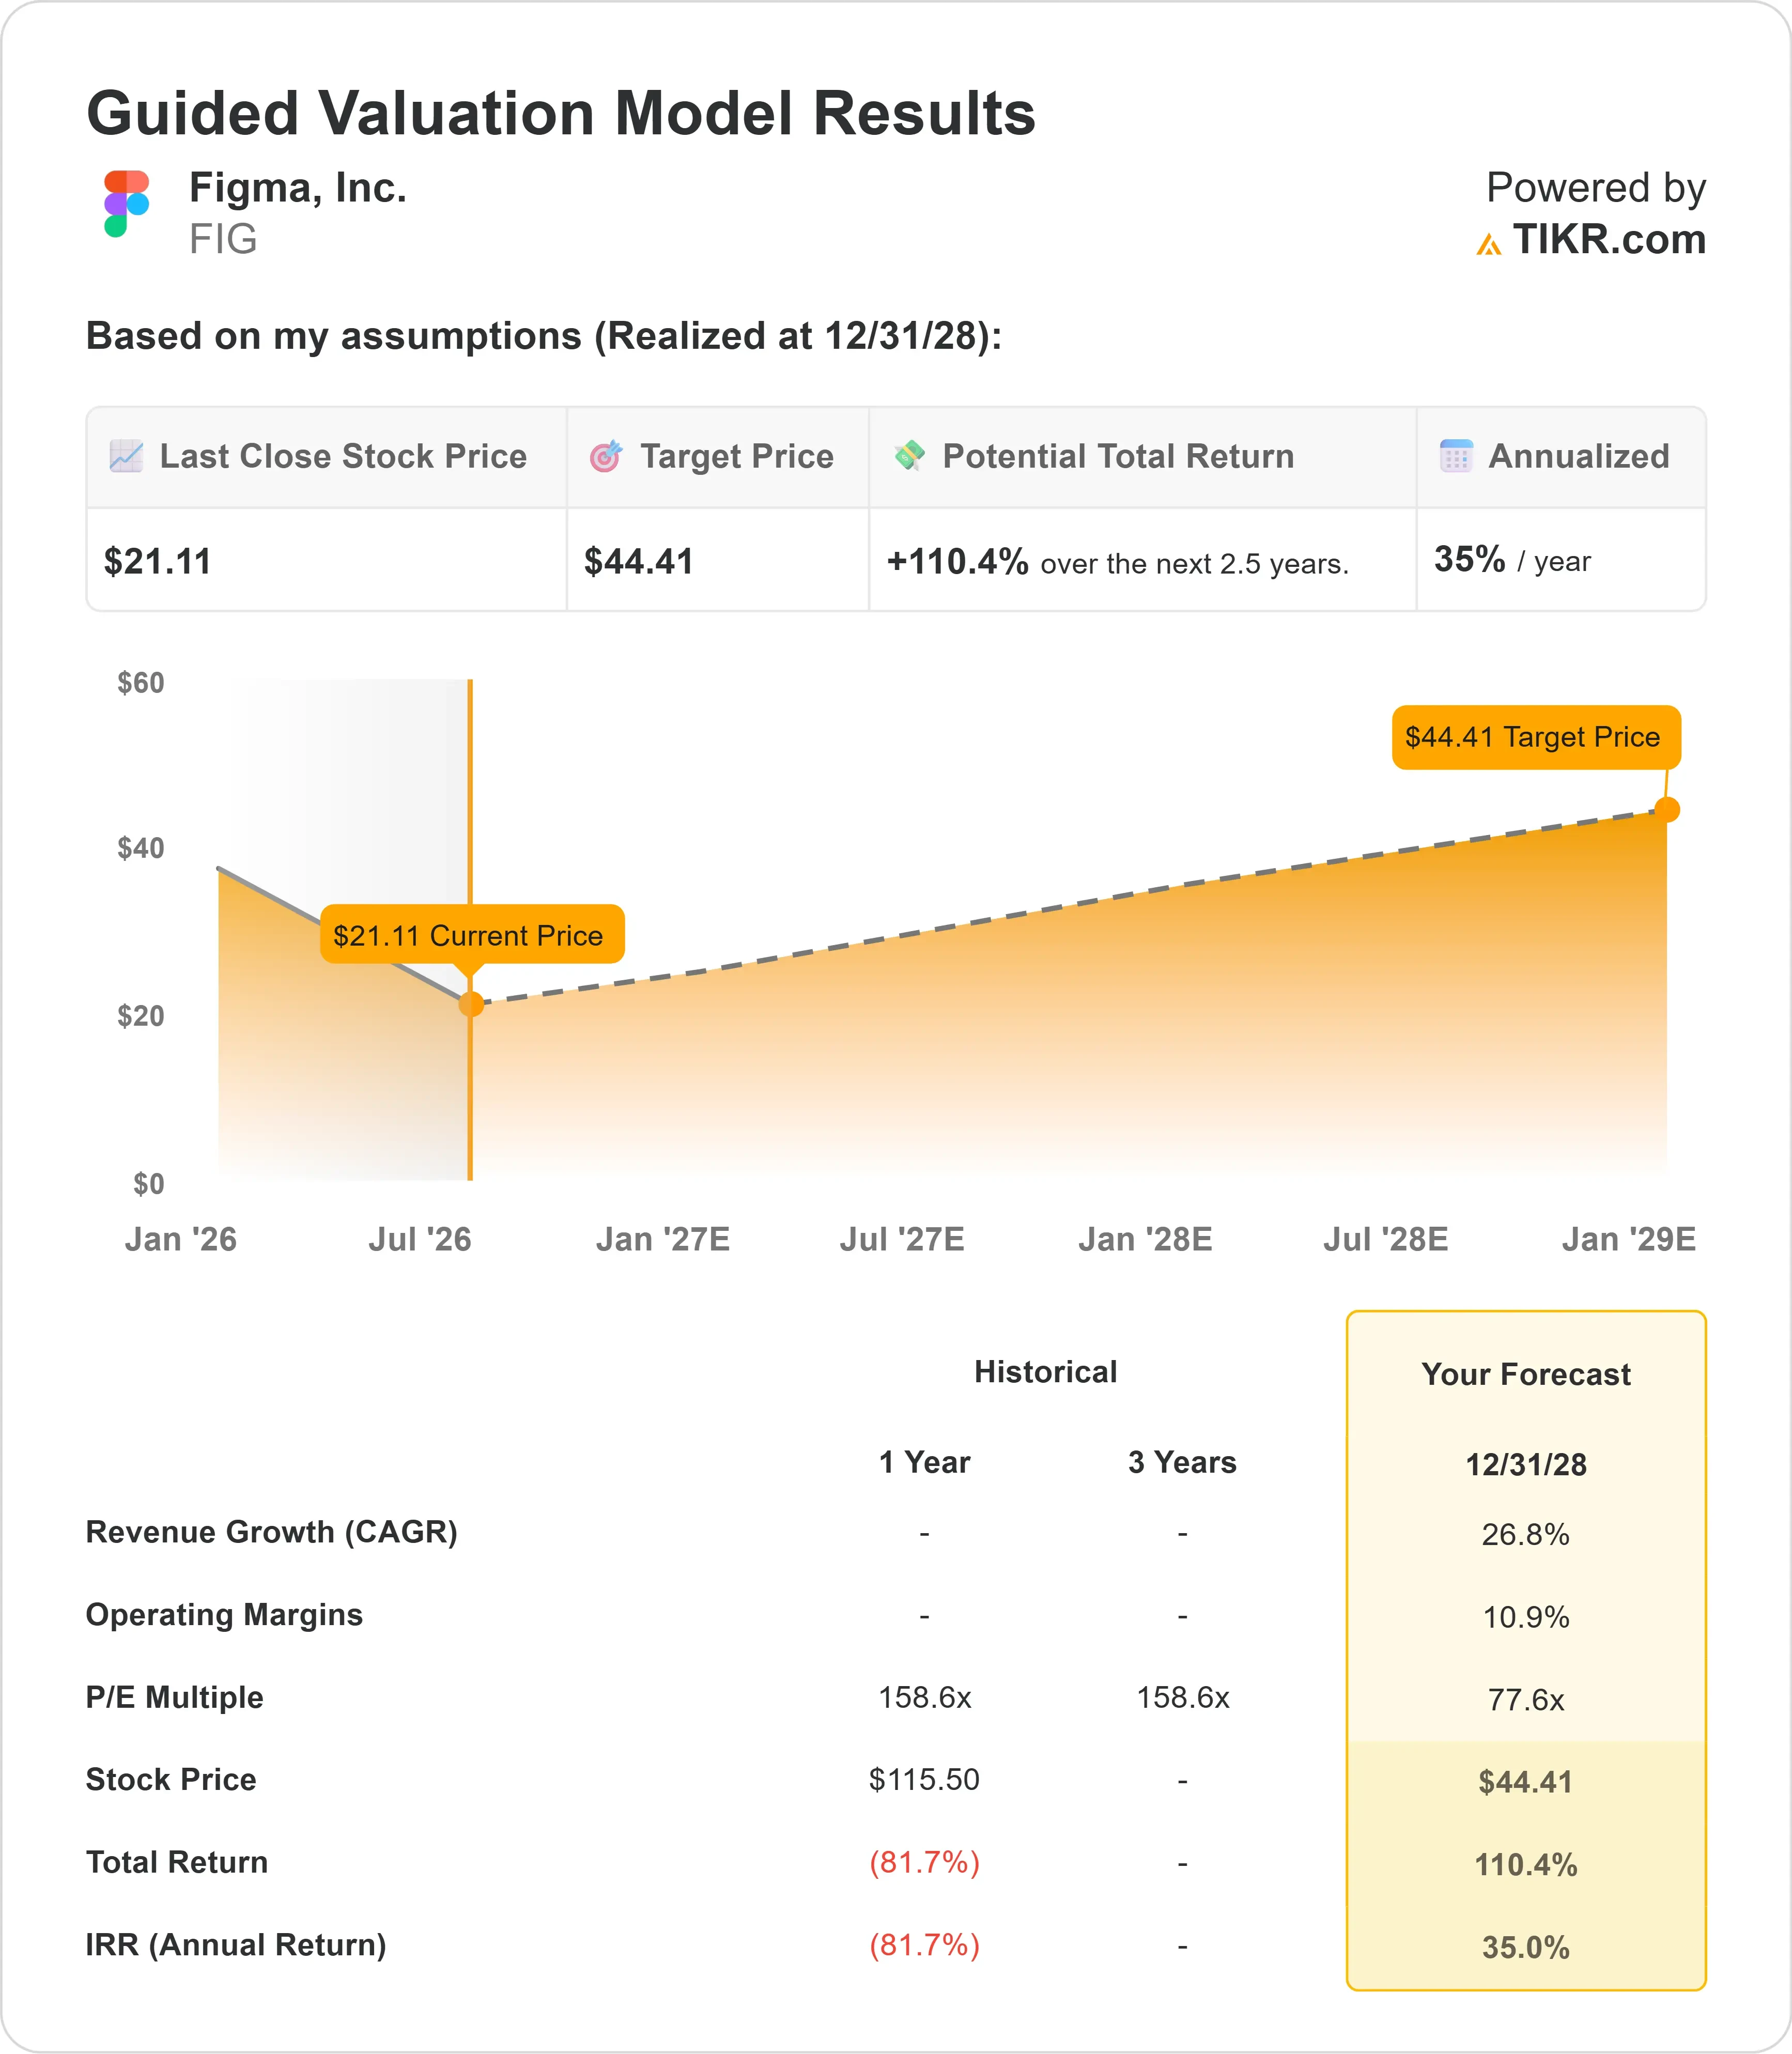Click the Figma logo icon
The width and height of the screenshot is (1792, 2054).
click(126, 204)
